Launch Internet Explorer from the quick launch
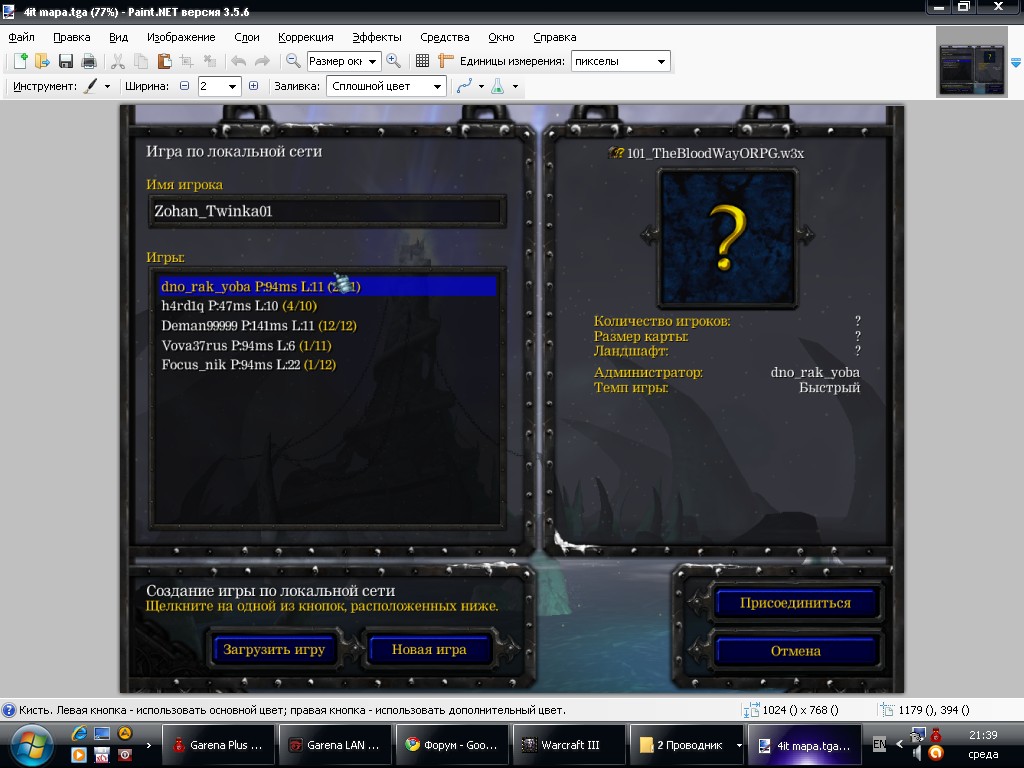The height and width of the screenshot is (768, 1024). click(x=79, y=733)
